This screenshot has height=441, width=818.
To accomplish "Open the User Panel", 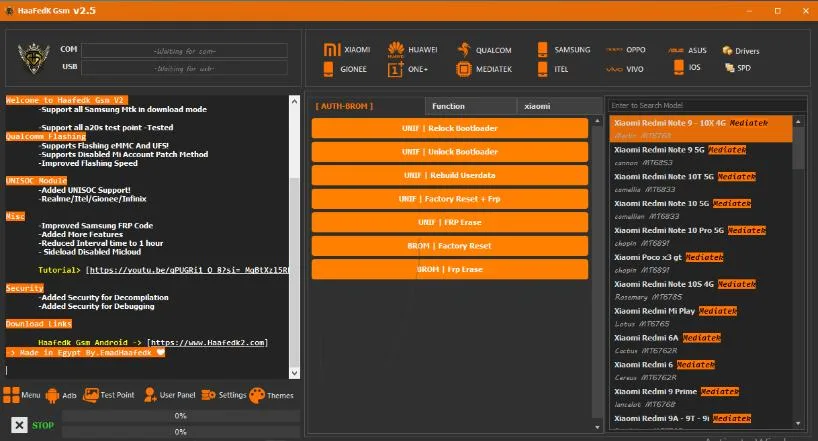I will [x=151, y=395].
